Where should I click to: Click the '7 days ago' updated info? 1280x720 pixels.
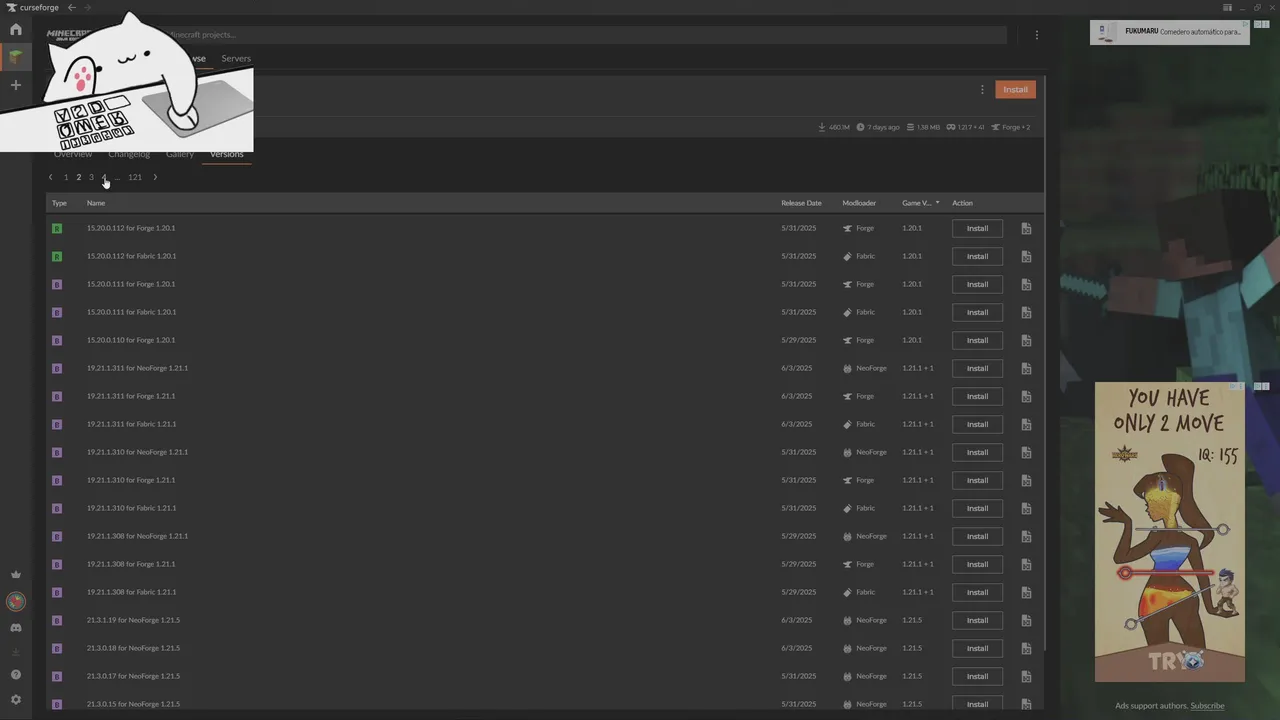pyautogui.click(x=879, y=127)
